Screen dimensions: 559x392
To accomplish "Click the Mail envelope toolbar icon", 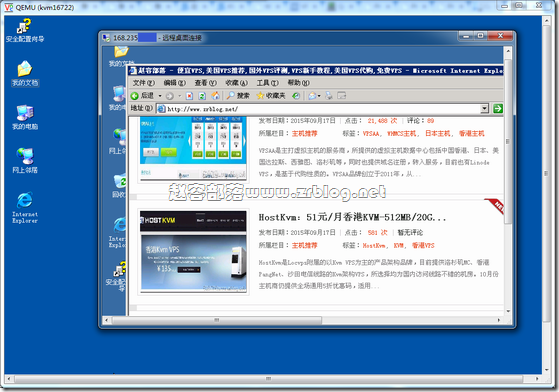I will (312, 96).
